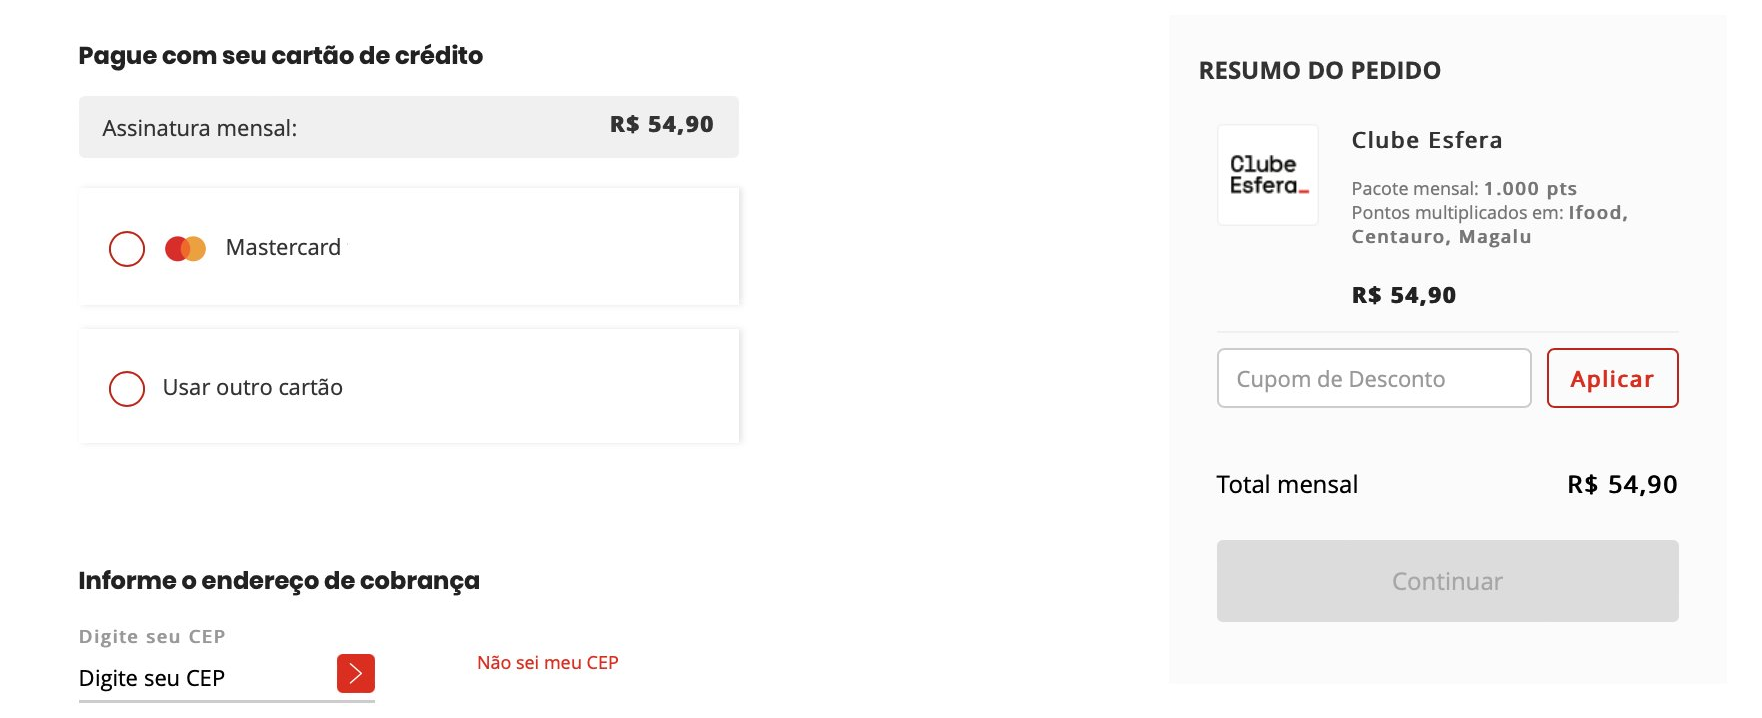Click the Total mensal R$ 54,90 amount
Viewport: 1762px width, 718px height.
[x=1622, y=485]
